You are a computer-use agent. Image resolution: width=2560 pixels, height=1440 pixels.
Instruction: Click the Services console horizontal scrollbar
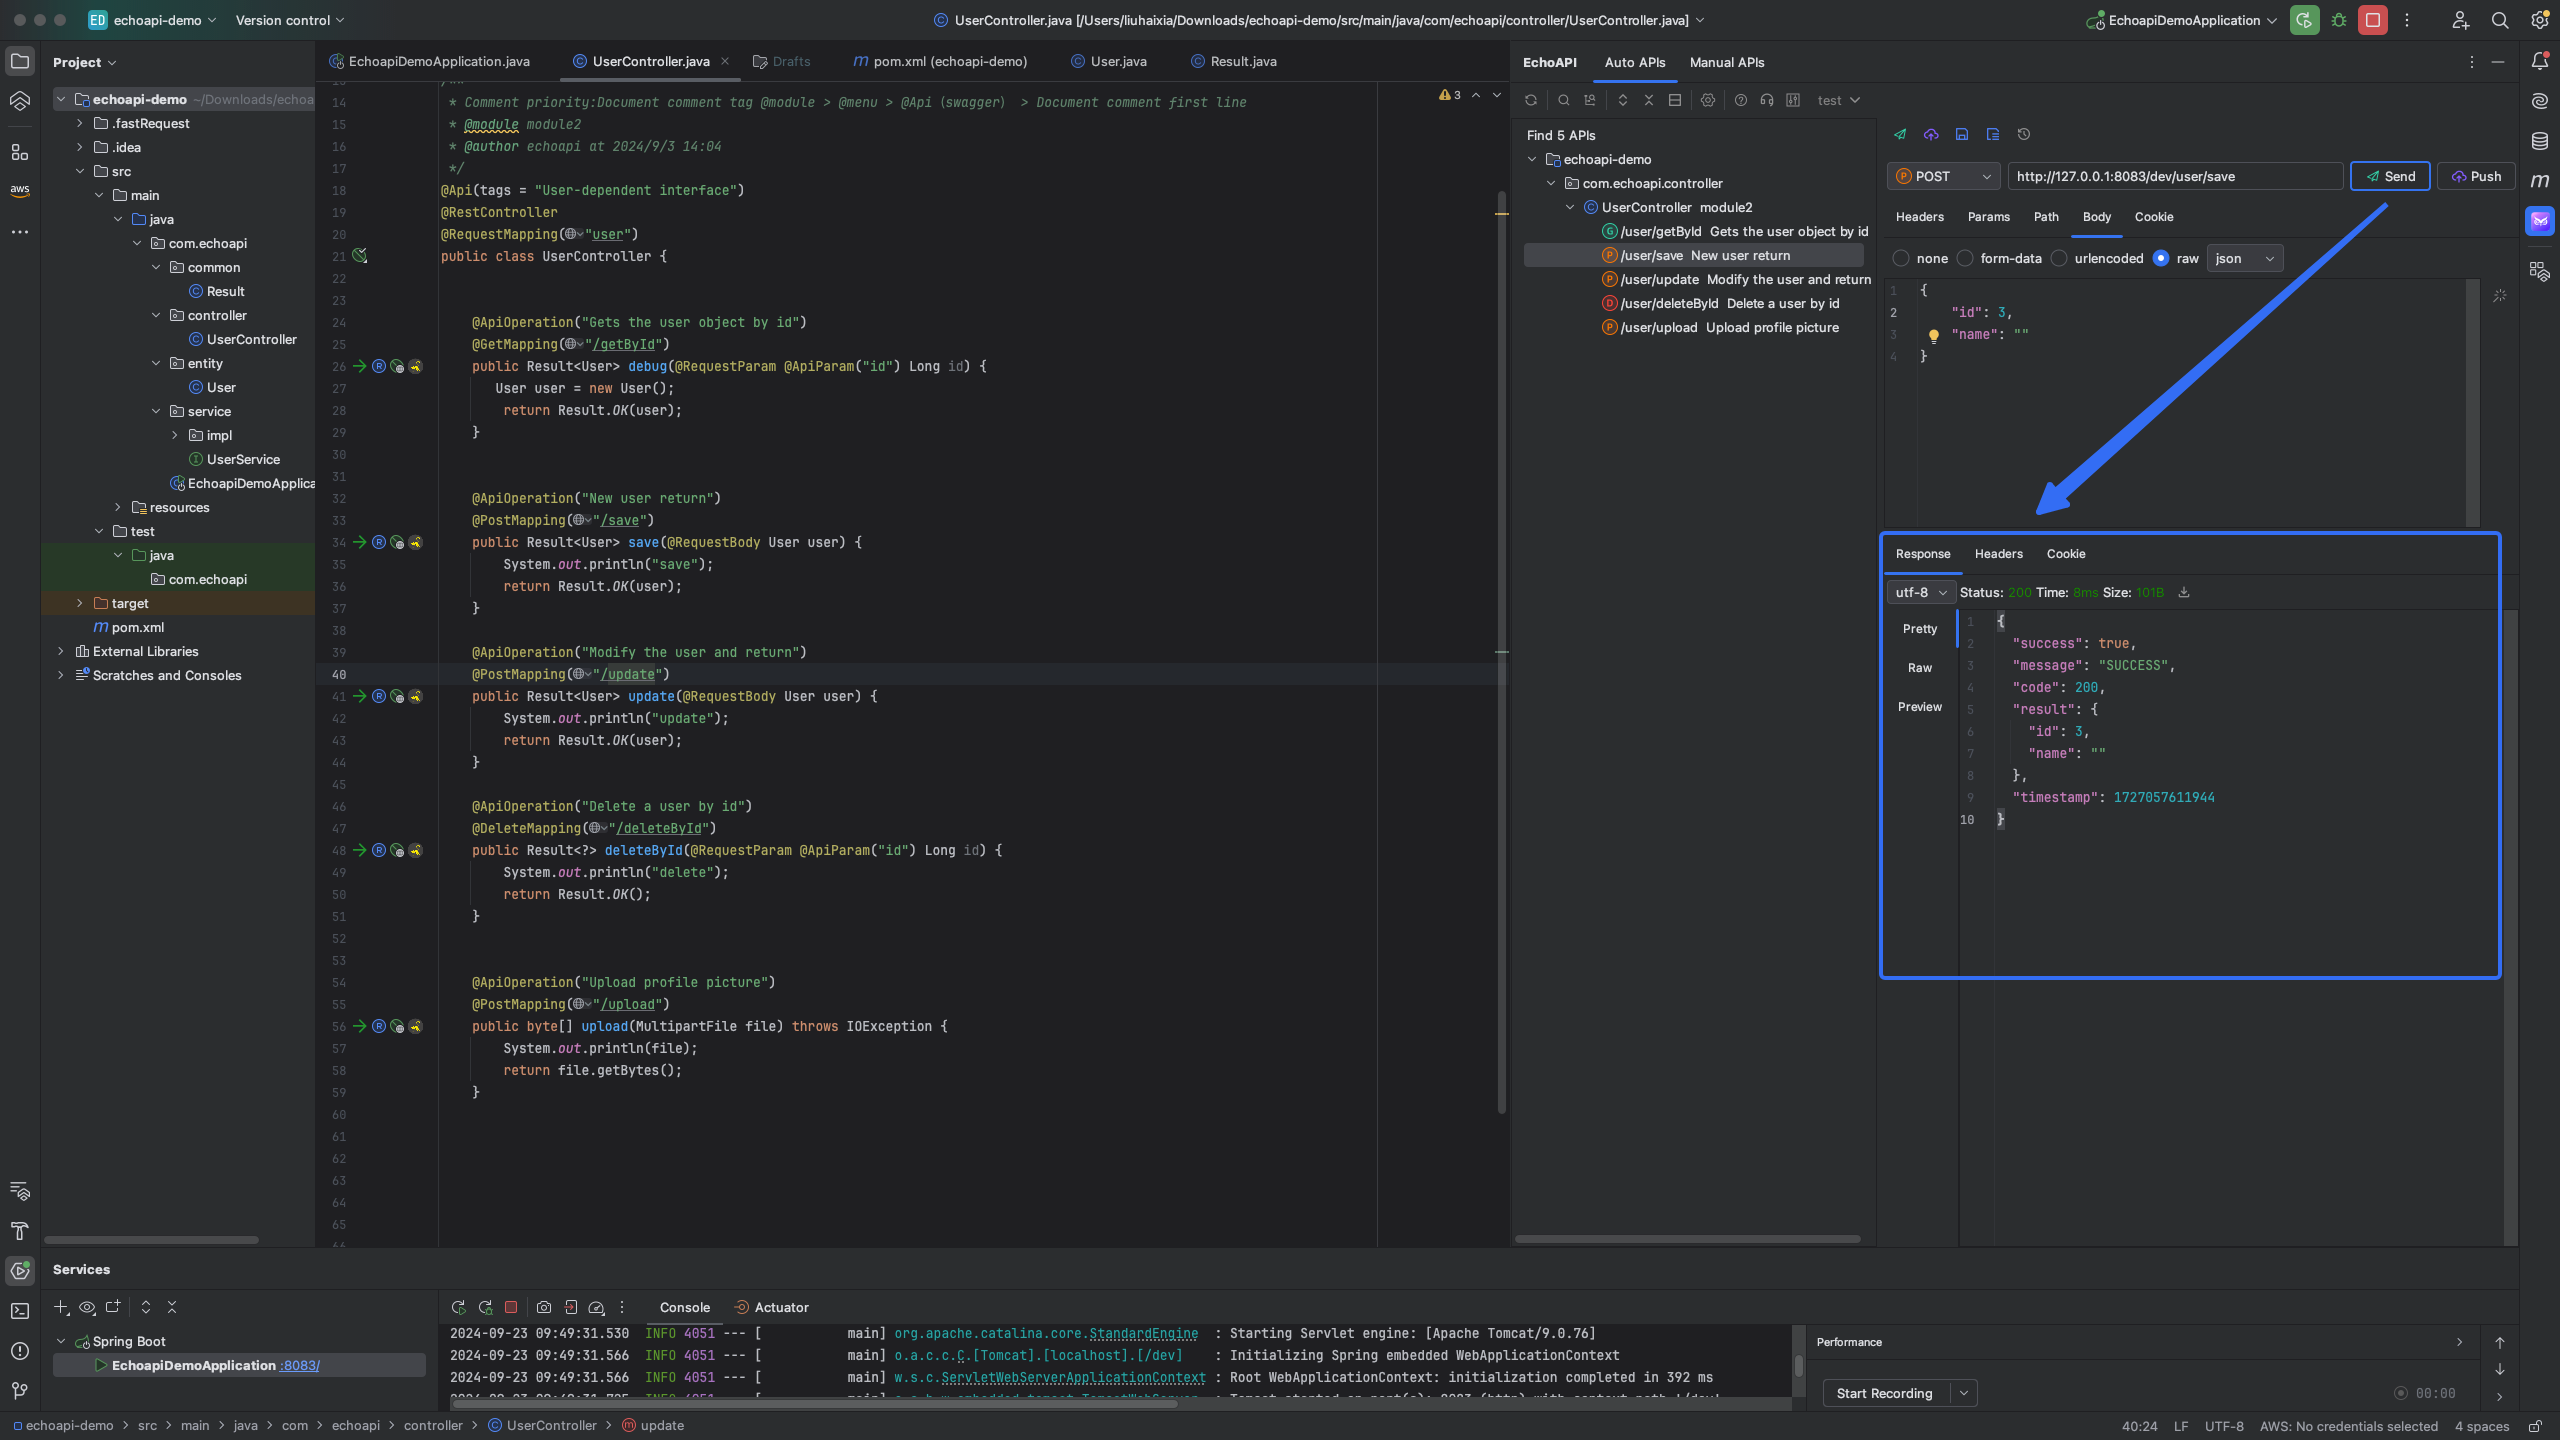(x=815, y=1403)
